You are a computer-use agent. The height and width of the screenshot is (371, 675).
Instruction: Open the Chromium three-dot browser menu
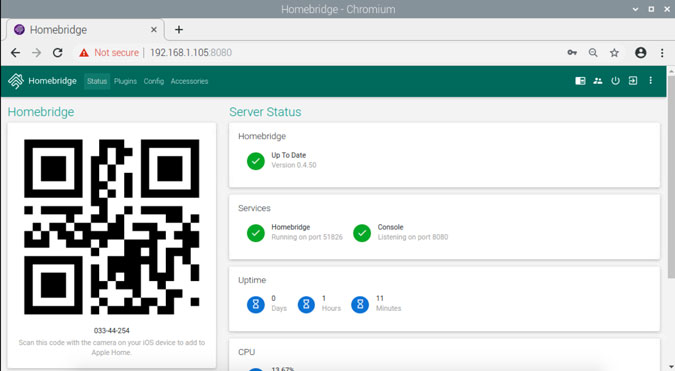pos(662,53)
